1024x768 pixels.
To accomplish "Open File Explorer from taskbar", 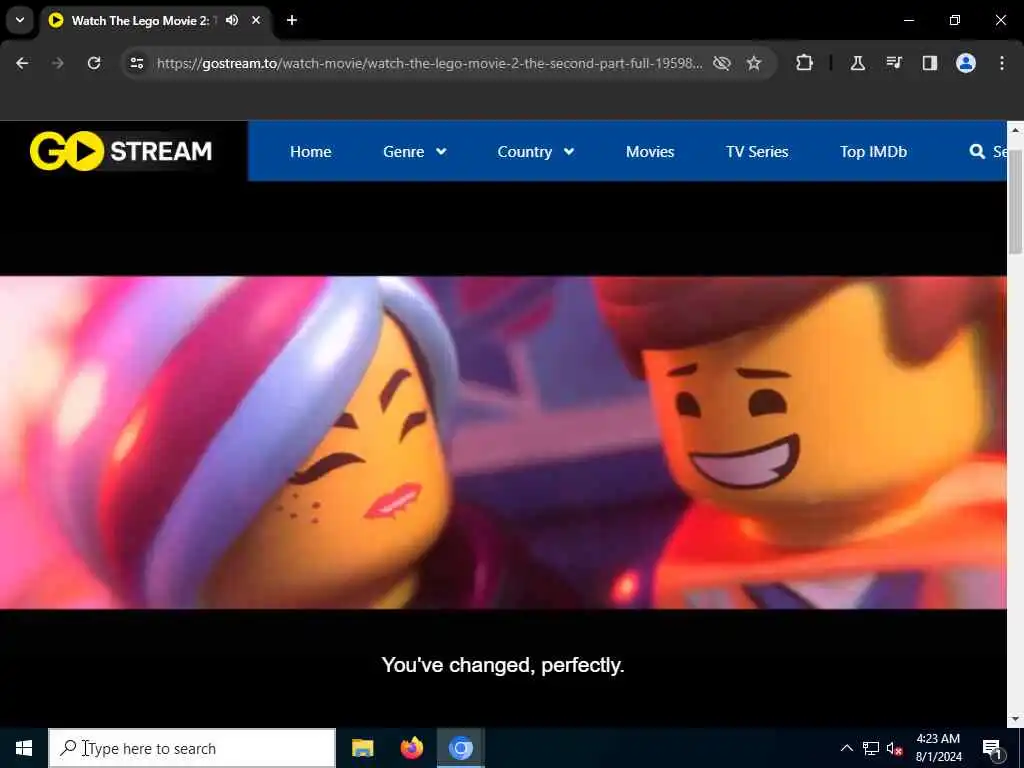I will pos(362,748).
